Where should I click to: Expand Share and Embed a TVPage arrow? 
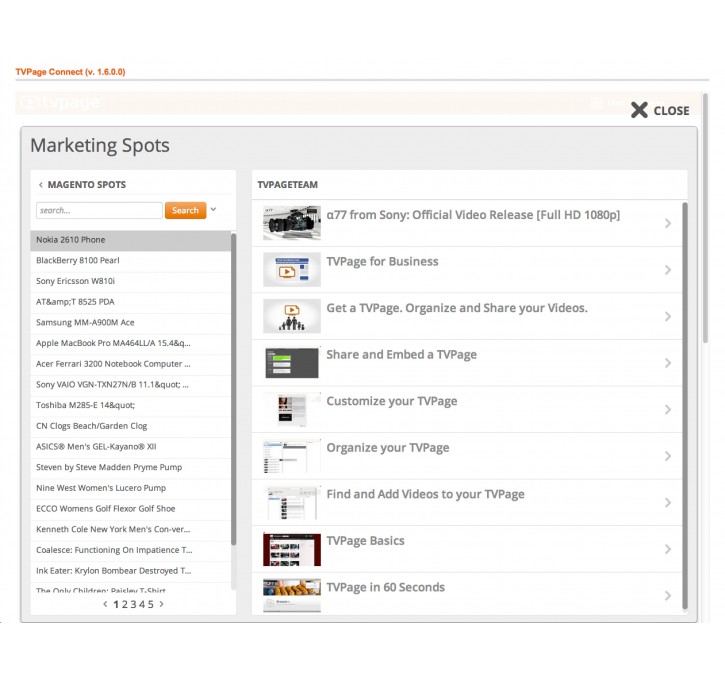point(668,363)
